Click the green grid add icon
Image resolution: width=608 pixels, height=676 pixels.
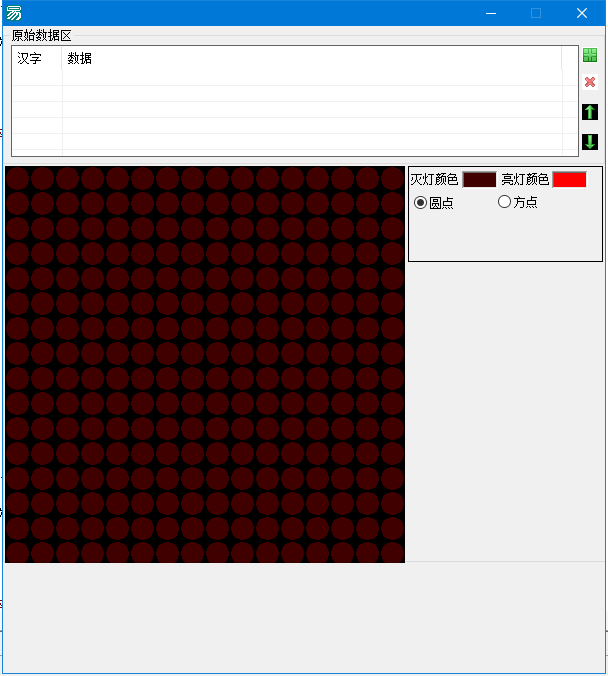(590, 55)
